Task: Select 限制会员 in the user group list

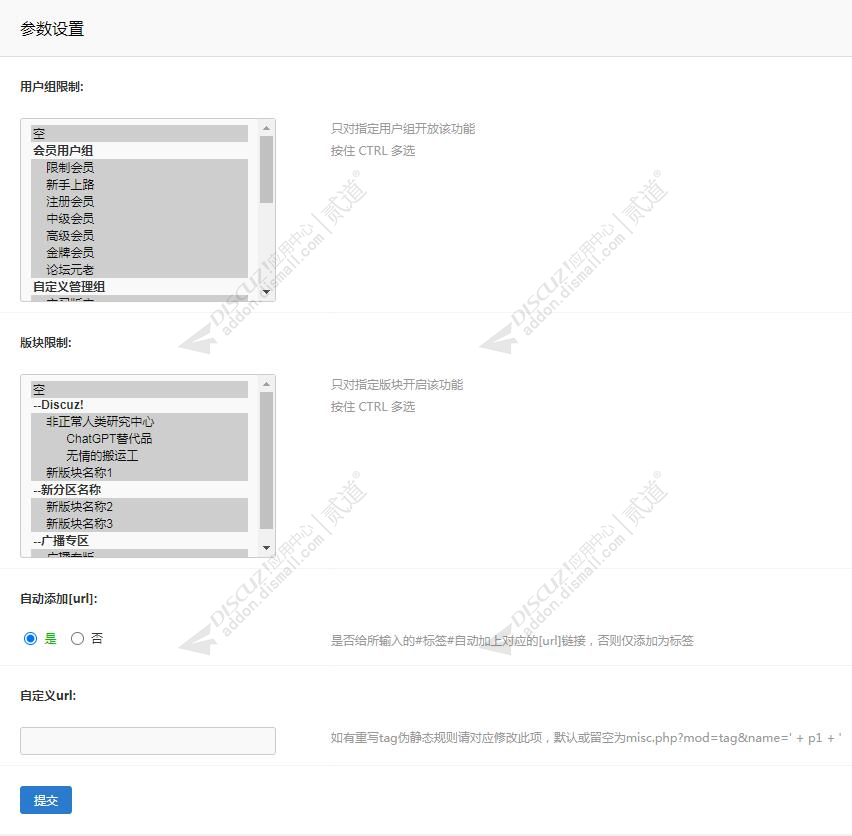Action: (x=140, y=167)
